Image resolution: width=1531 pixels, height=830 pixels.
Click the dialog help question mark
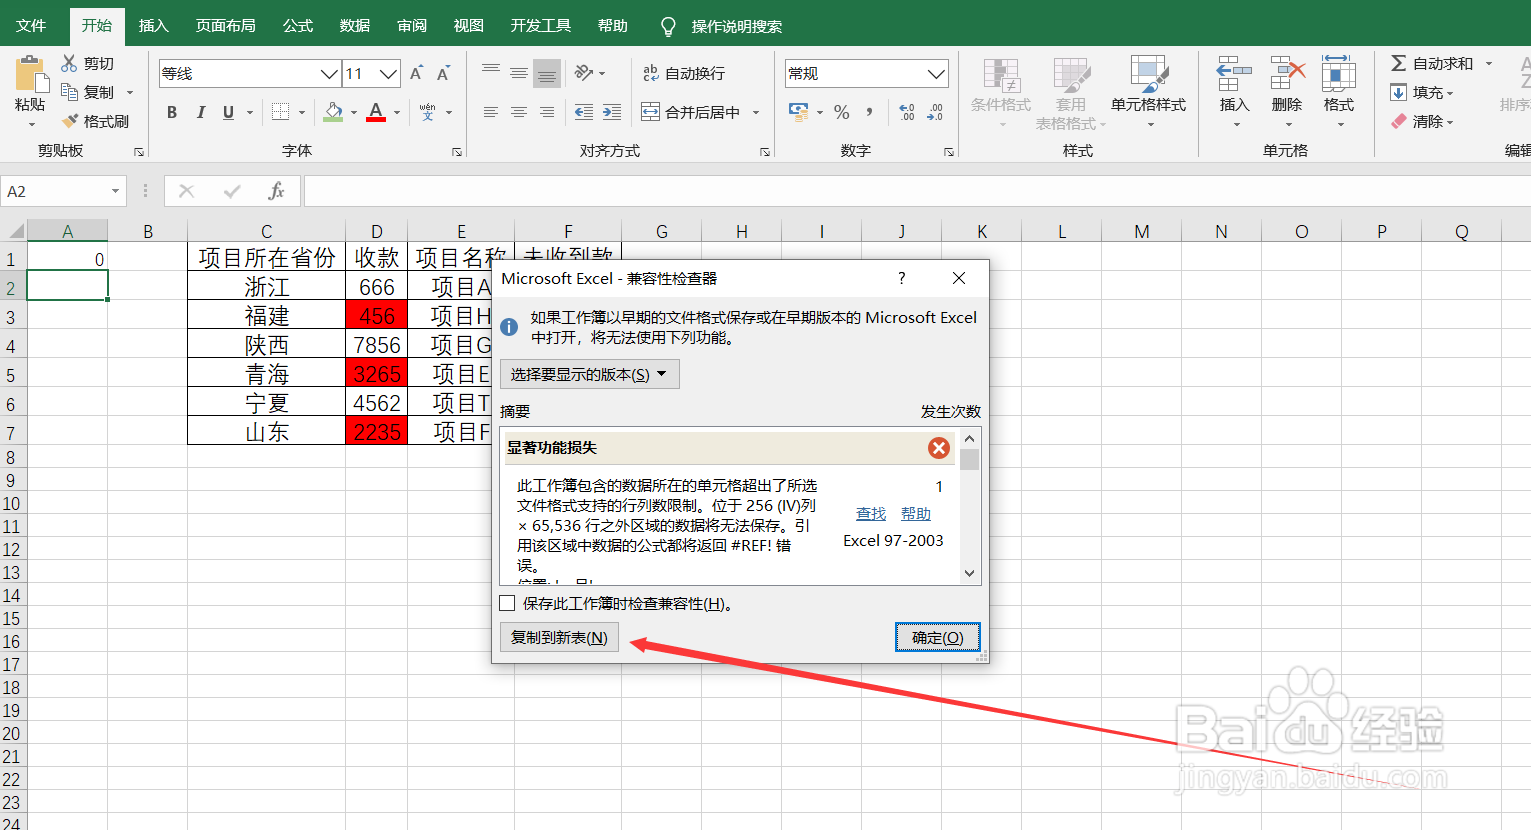point(901,278)
